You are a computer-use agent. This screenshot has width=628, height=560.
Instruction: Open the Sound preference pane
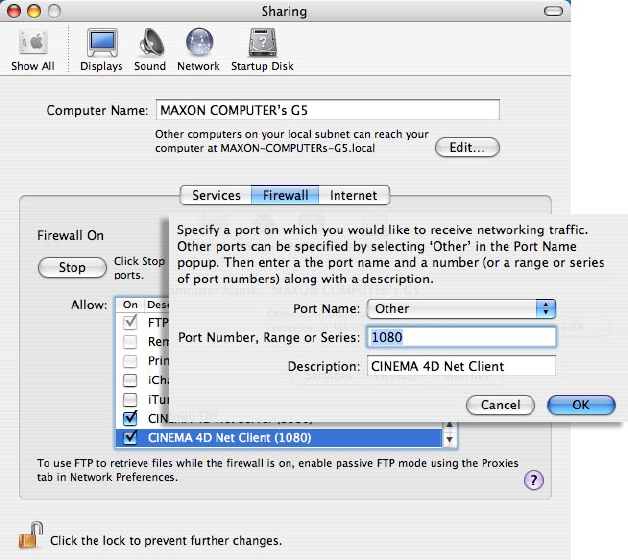[x=150, y=50]
